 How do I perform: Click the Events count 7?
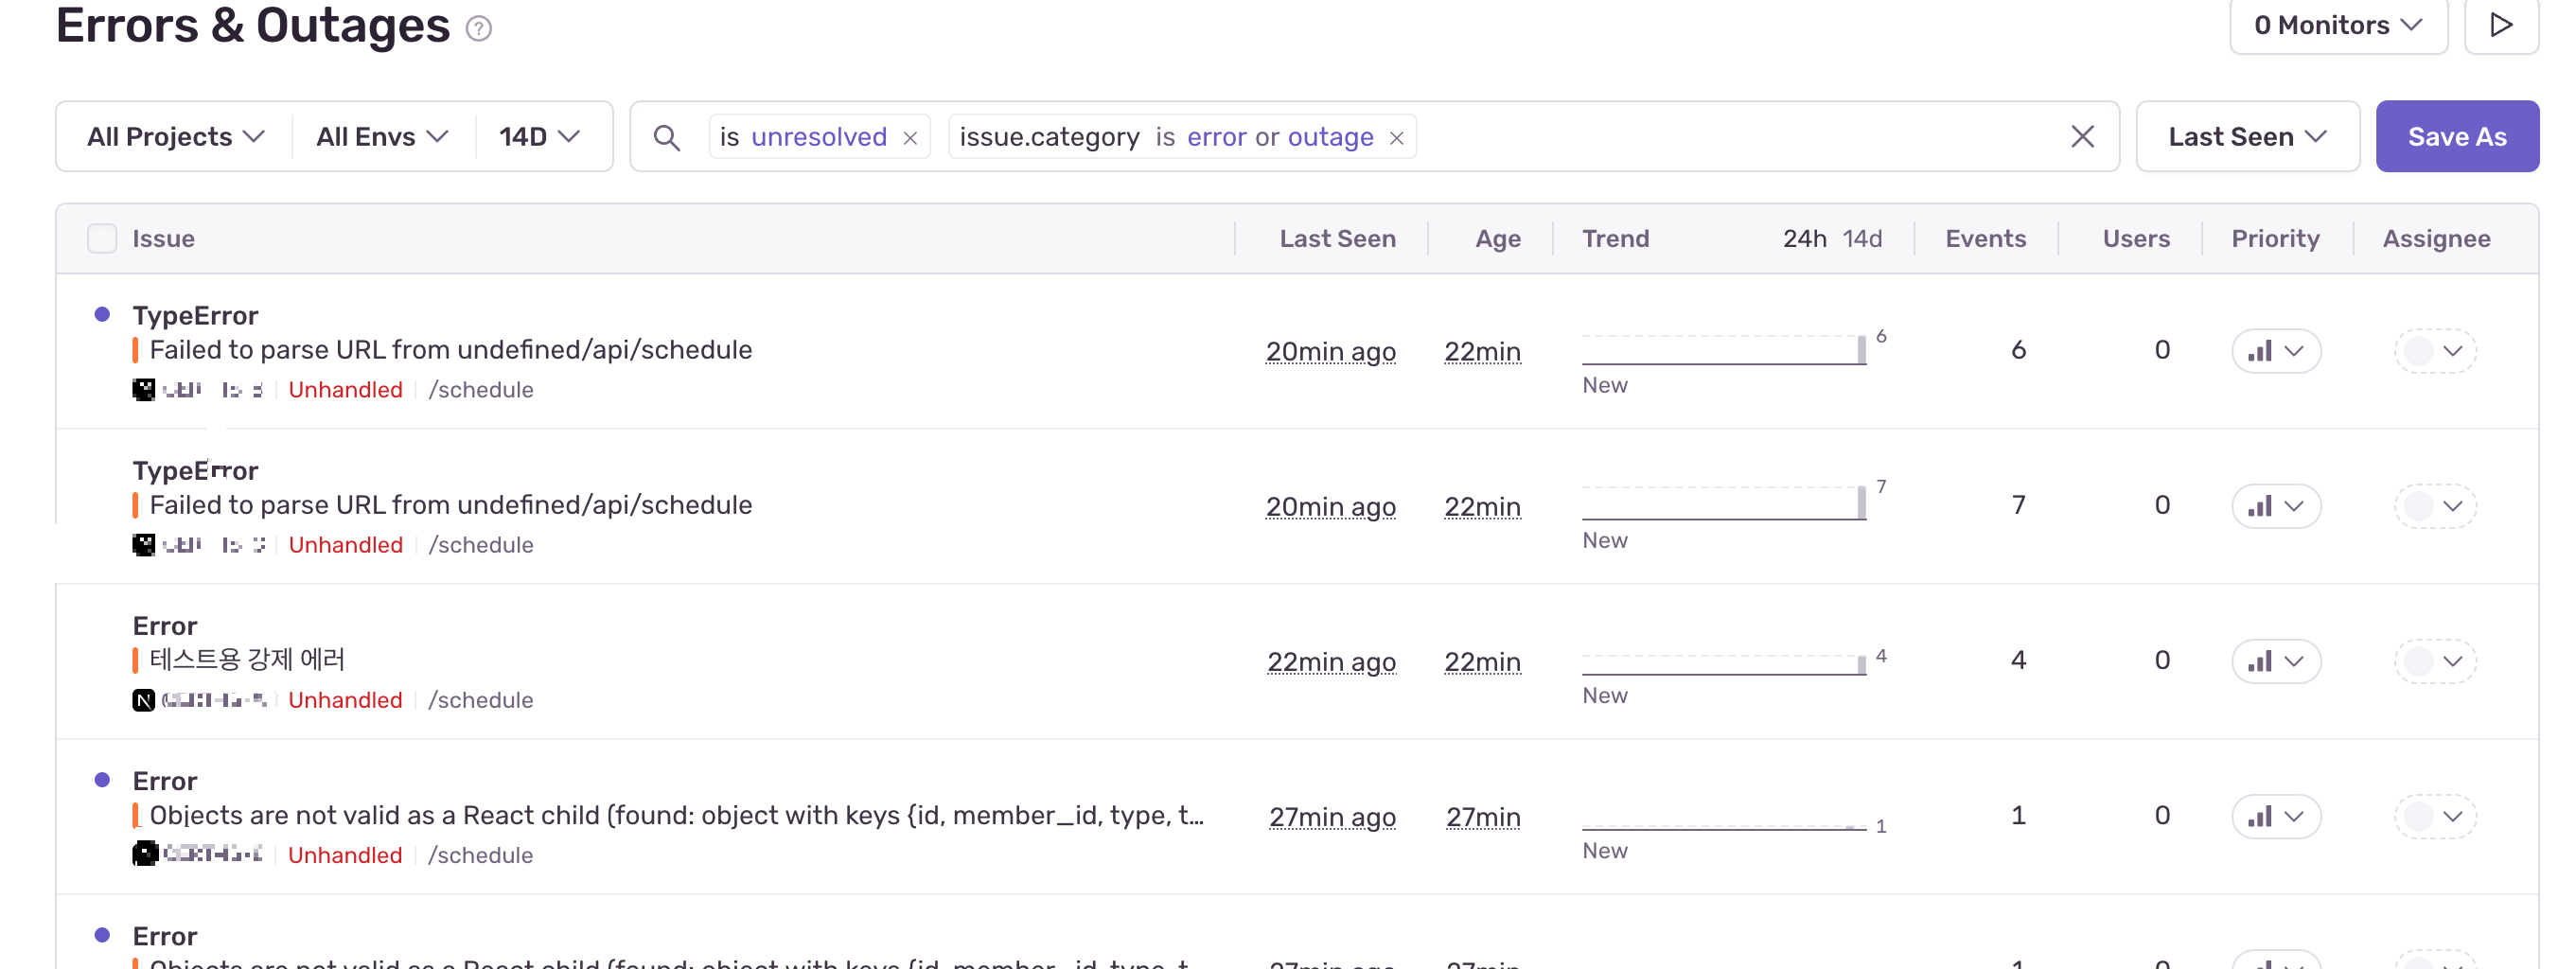2018,505
